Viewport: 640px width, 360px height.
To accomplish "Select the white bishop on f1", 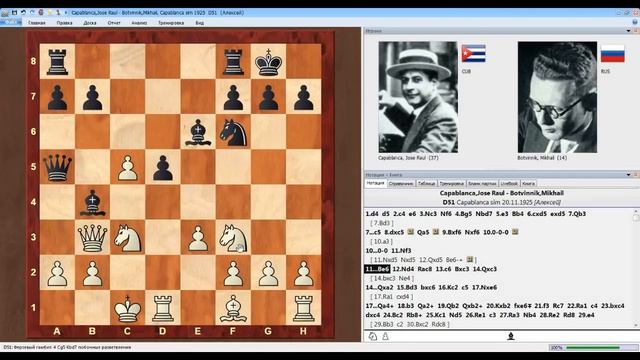I will point(233,308).
